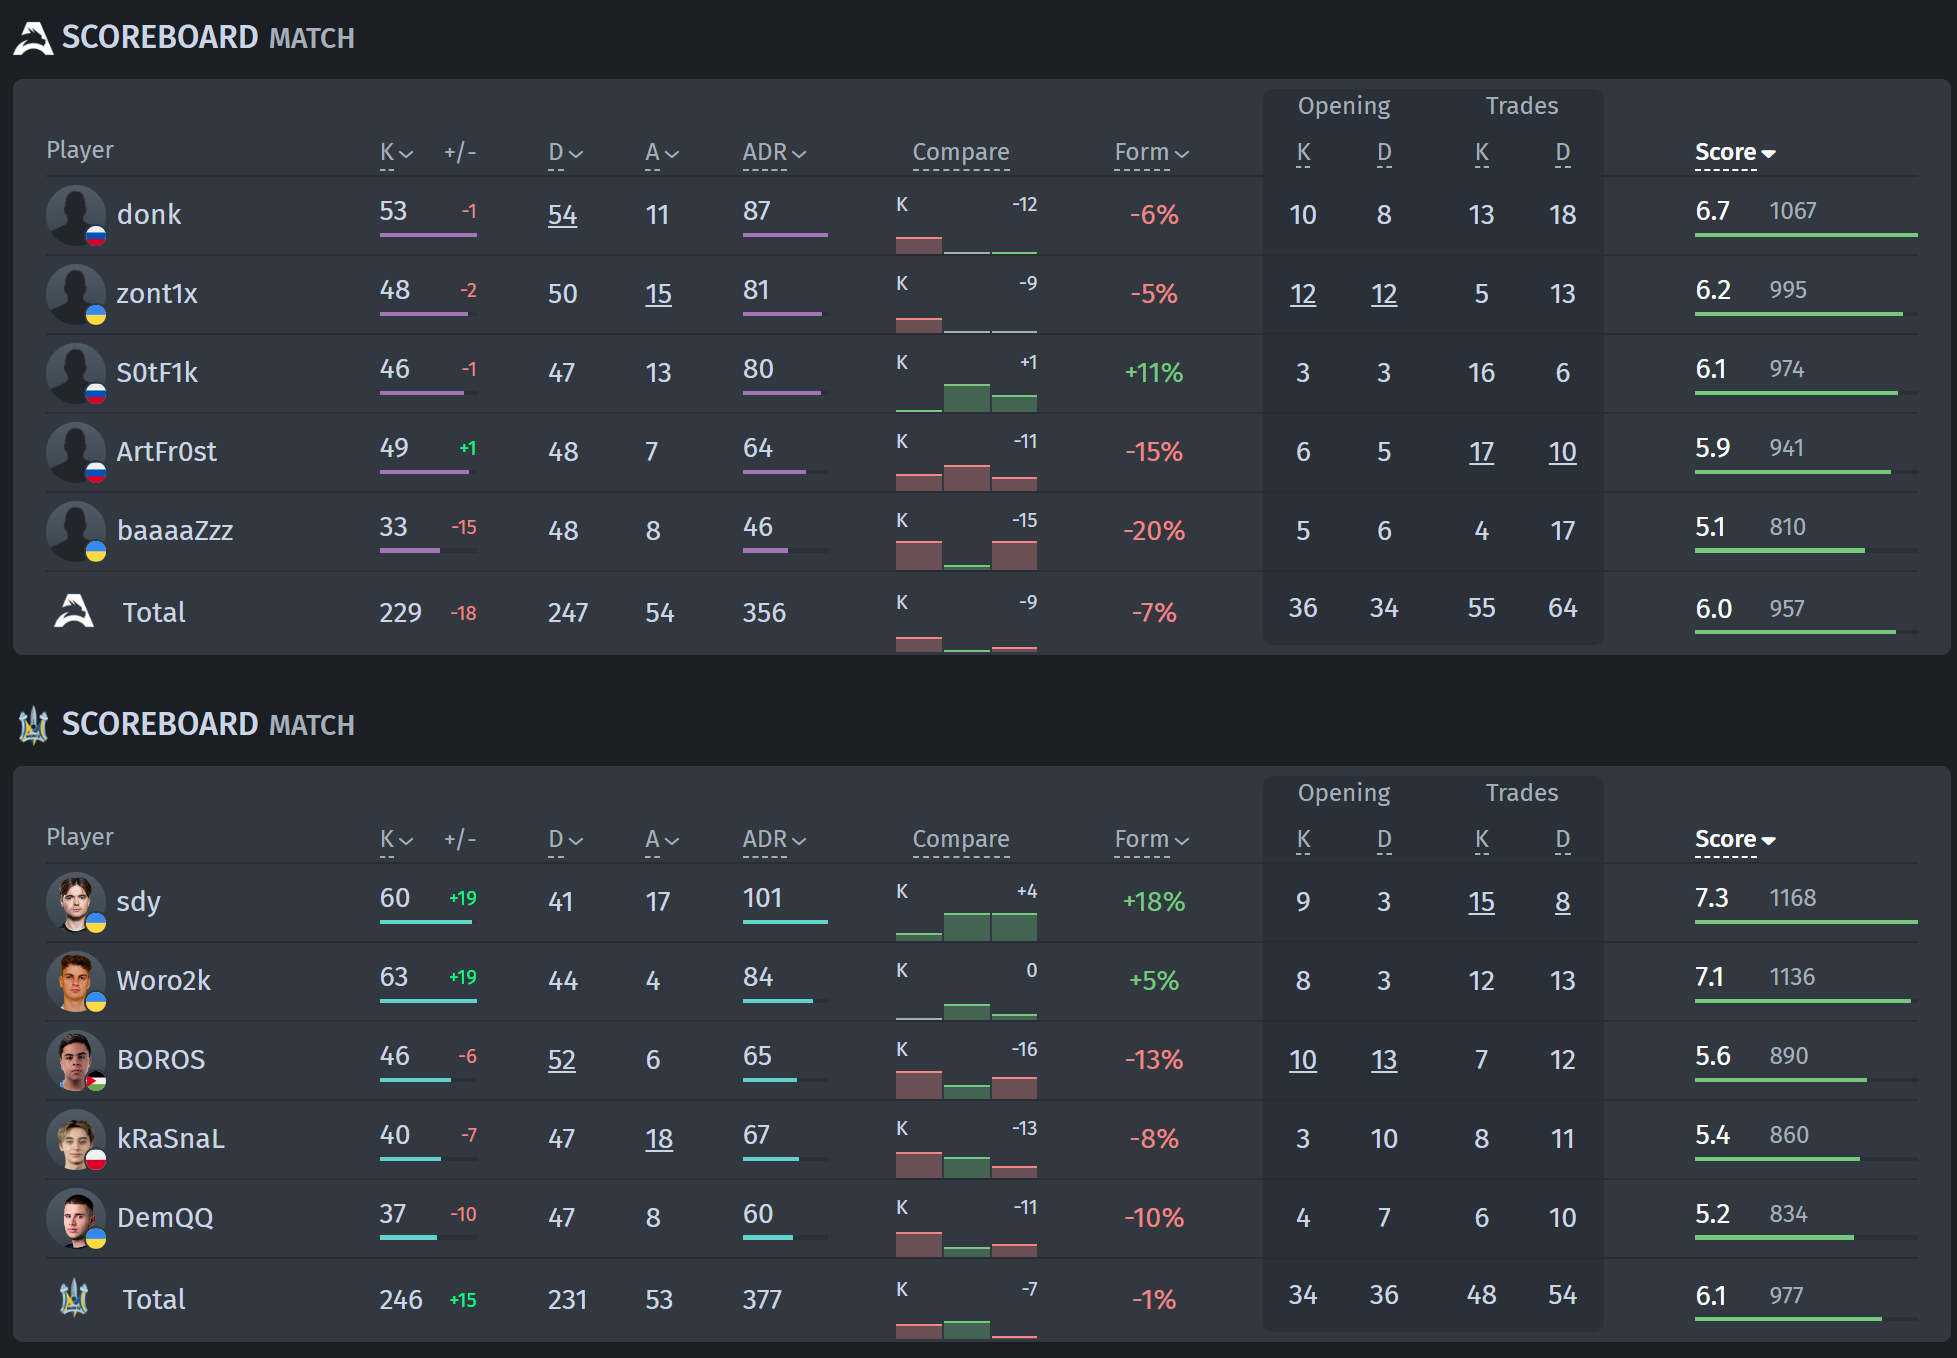The image size is (1957, 1358).
Task: Select second Total row kills 246
Action: [x=401, y=1300]
